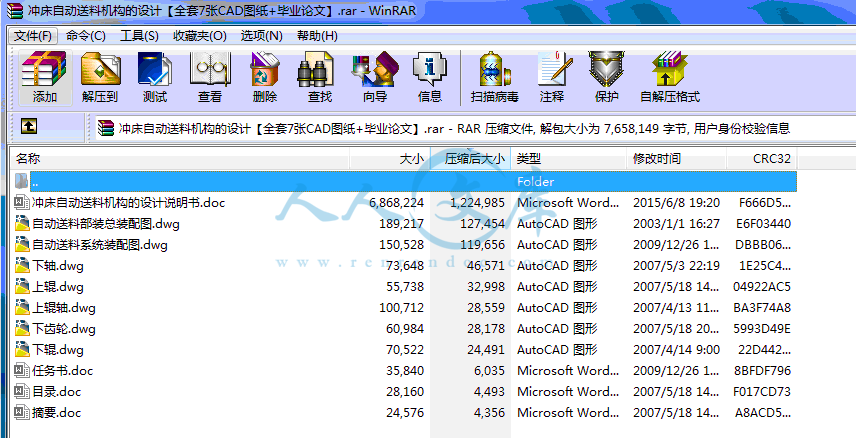
Task: Click the RAR archive icon in address bar
Action: click(106, 128)
